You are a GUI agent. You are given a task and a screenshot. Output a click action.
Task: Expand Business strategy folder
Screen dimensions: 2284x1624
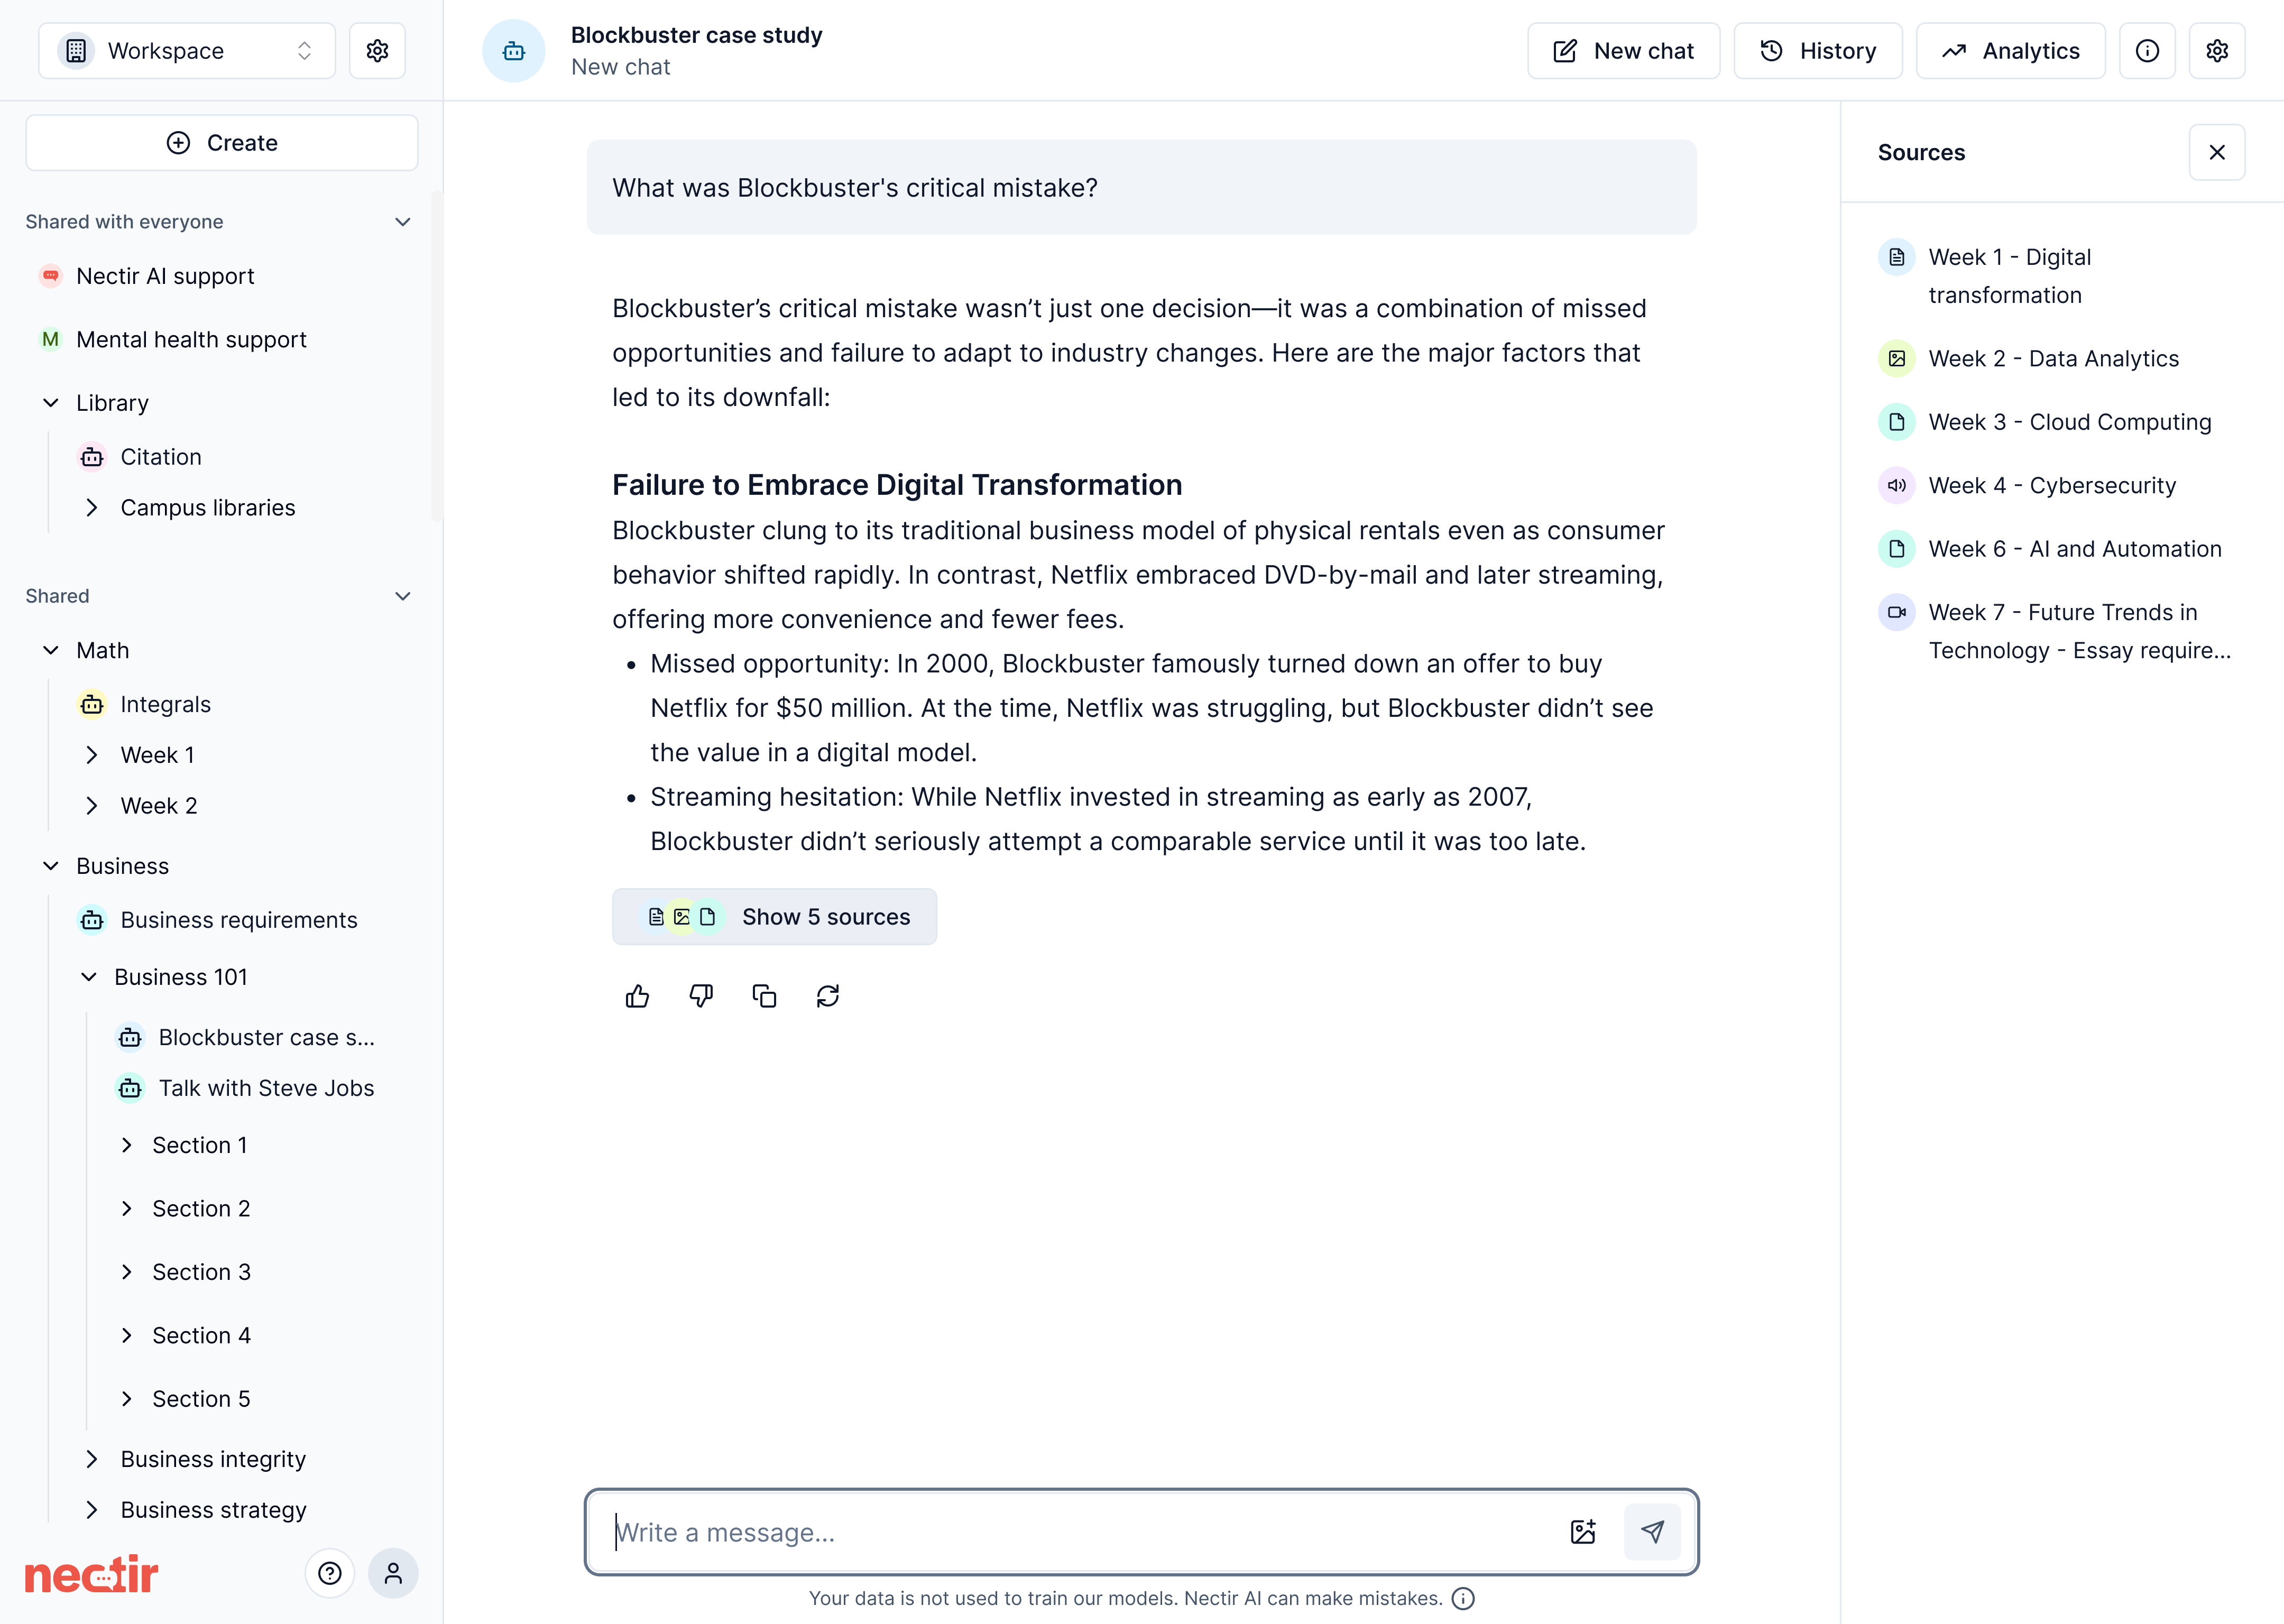(x=92, y=1510)
